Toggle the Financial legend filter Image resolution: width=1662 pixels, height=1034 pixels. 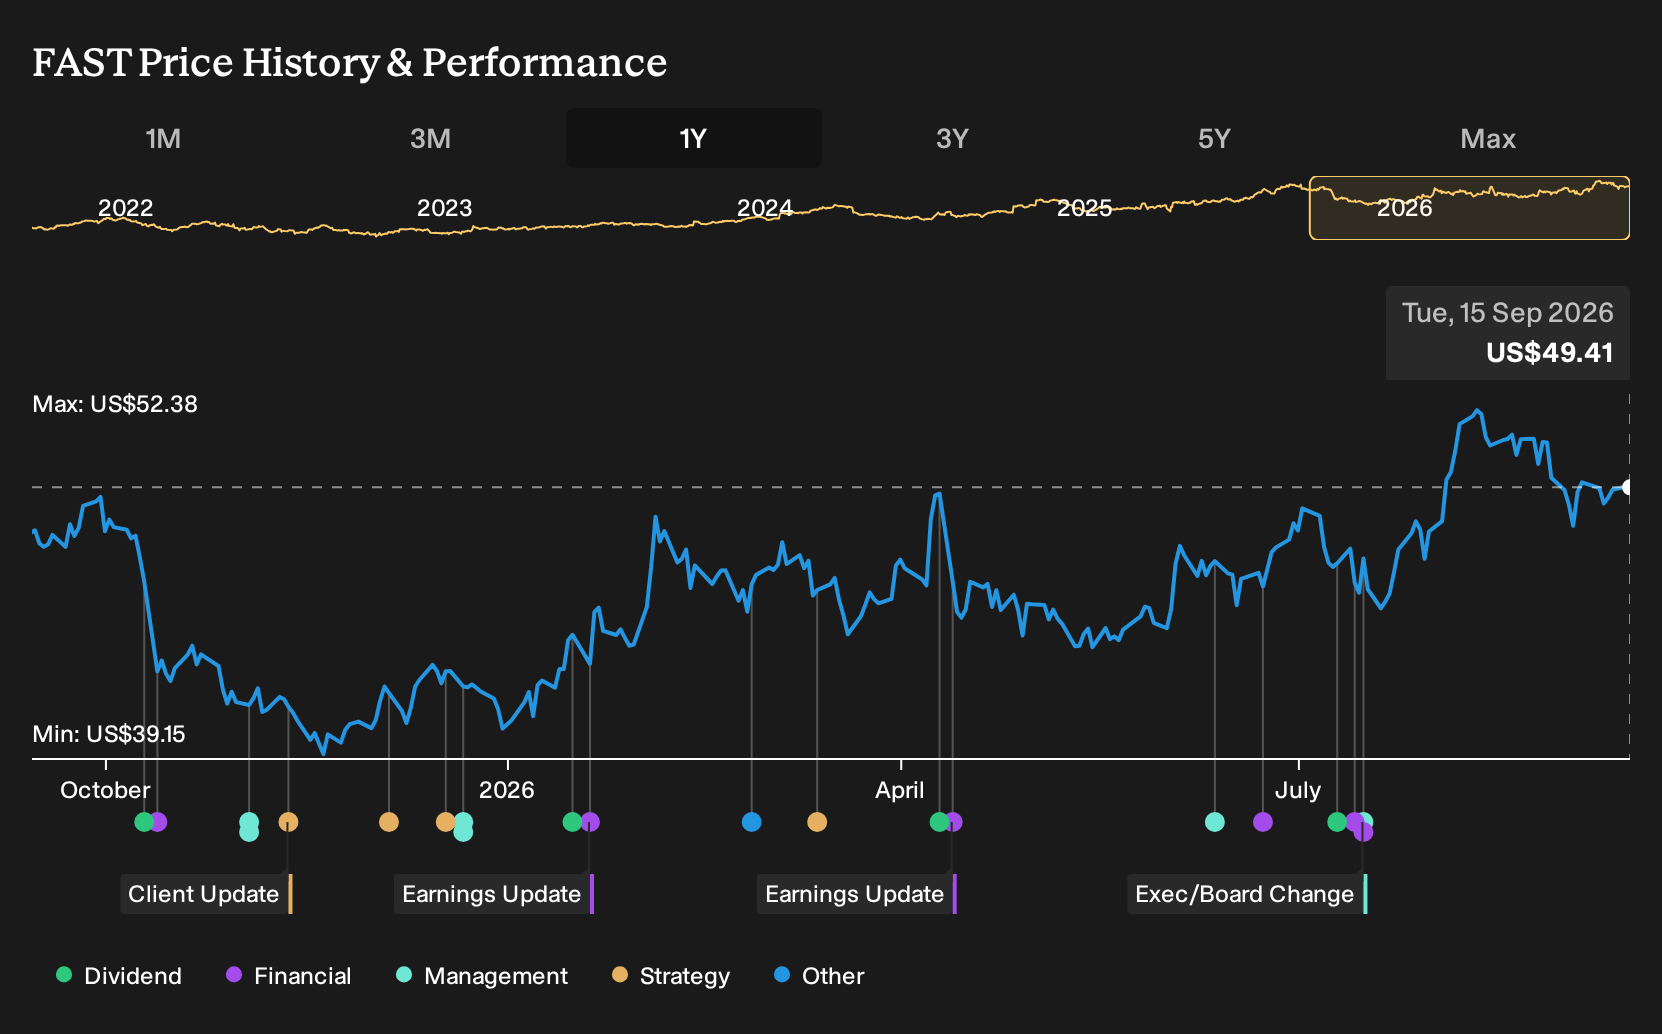click(288, 976)
